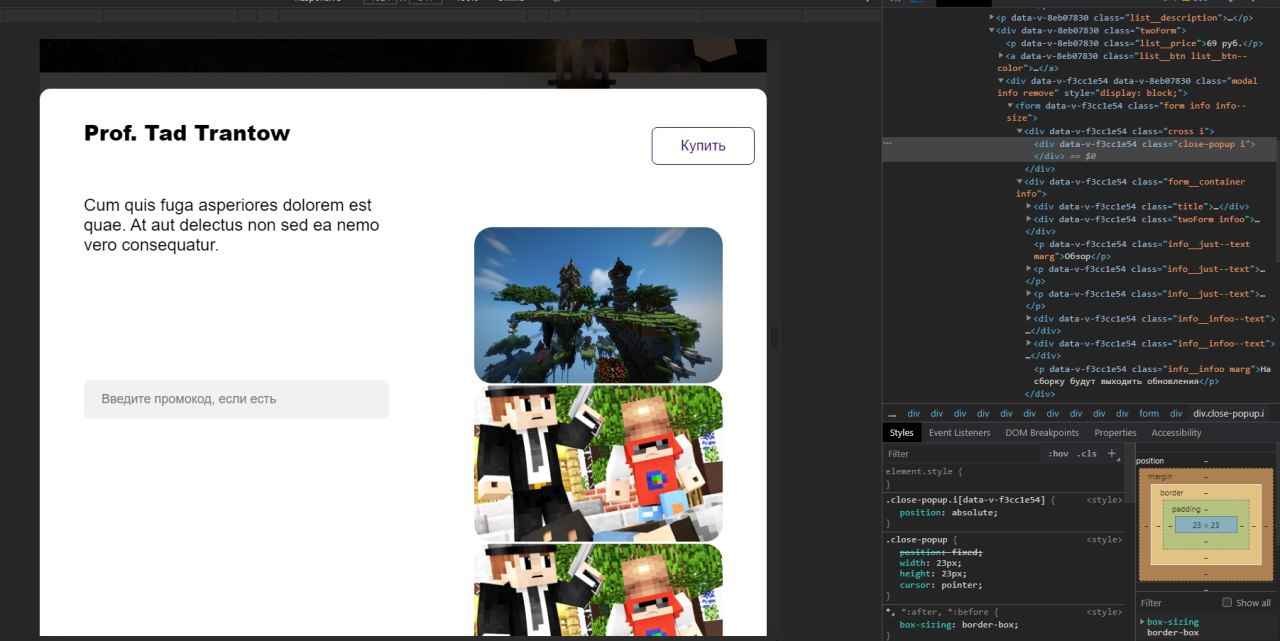Open style link for .close-popup.i rule

[x=1104, y=500]
